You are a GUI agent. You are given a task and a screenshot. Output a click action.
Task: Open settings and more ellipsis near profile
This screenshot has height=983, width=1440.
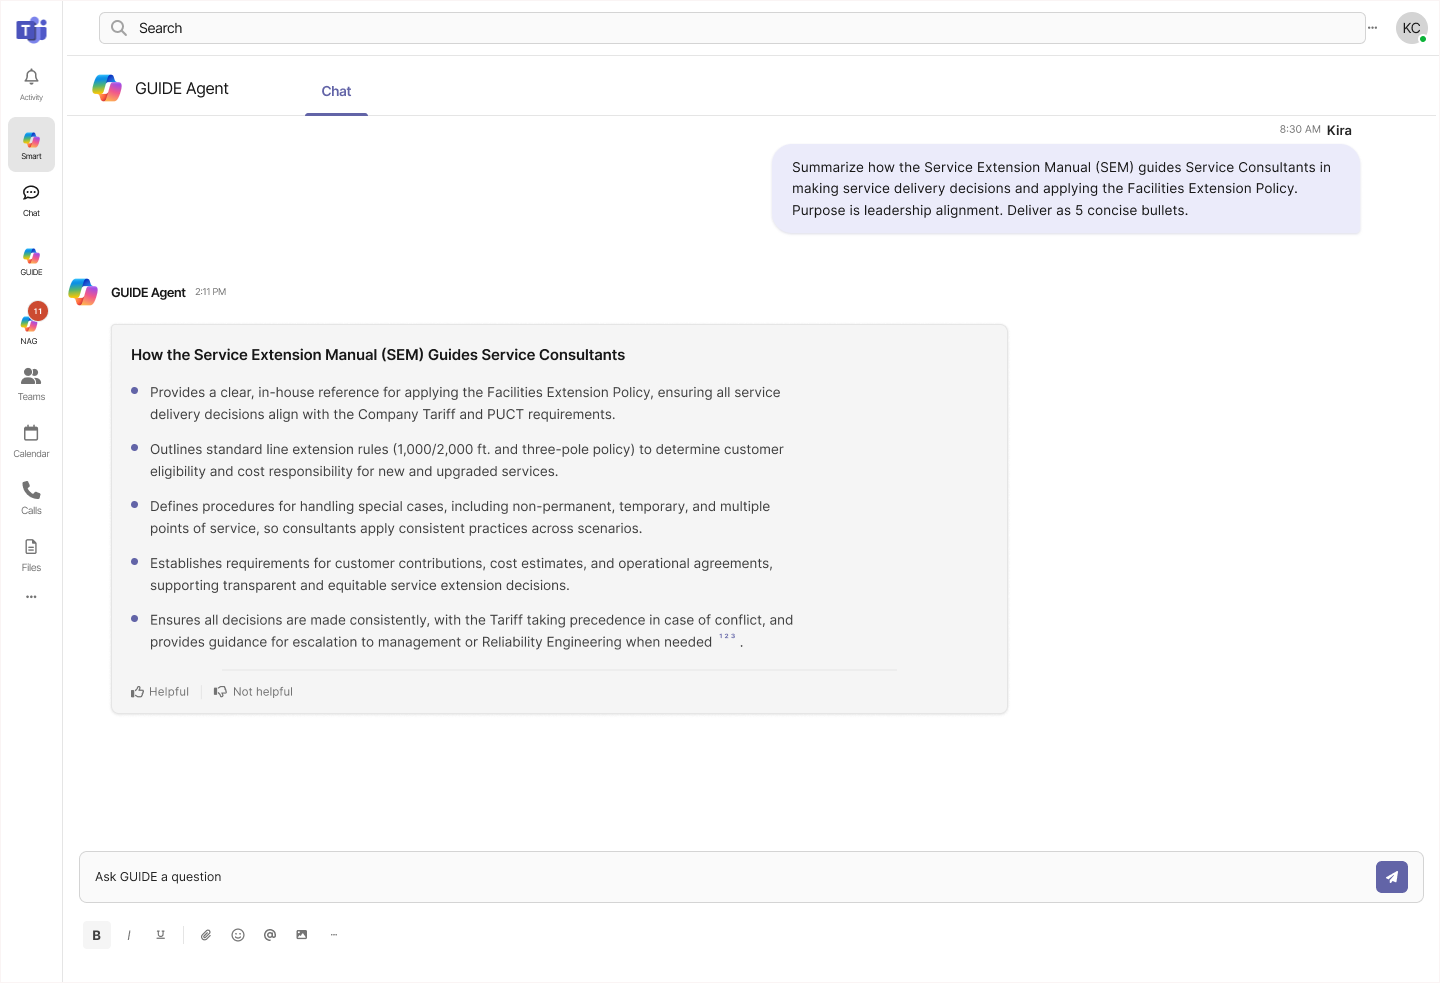(1373, 28)
